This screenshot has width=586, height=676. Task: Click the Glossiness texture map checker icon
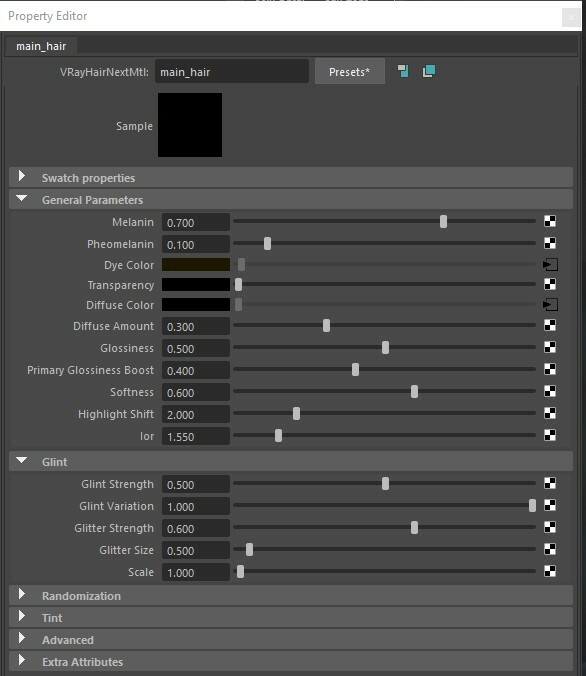point(550,347)
